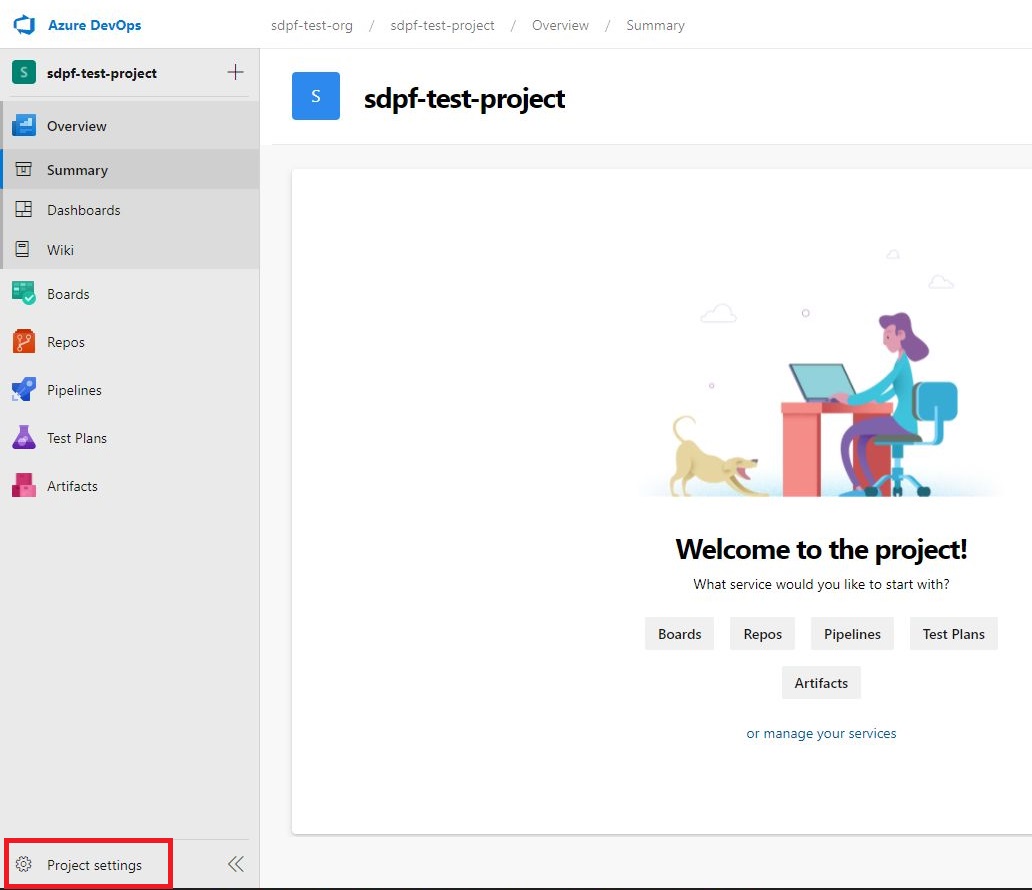Click the Test Plans flask icon
Screen dimensions: 1032x890
(x=24, y=438)
